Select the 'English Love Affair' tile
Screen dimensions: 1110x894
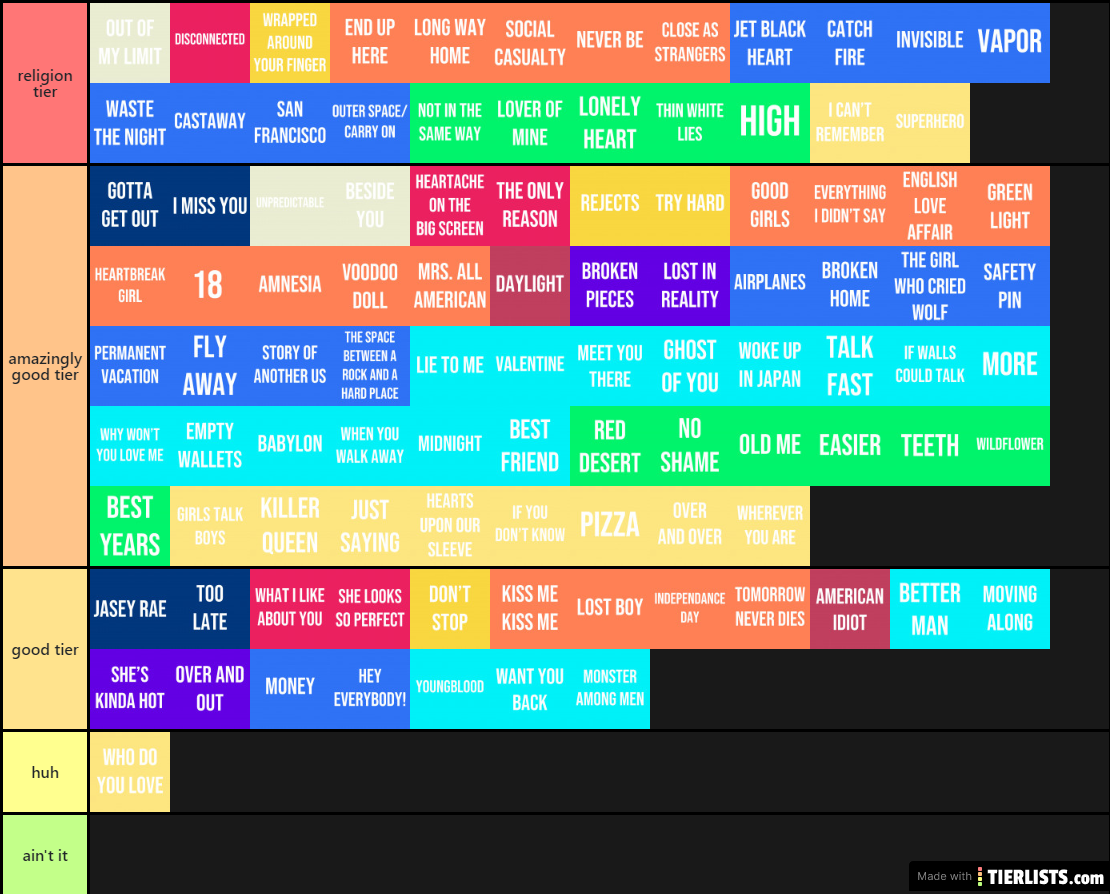point(929,206)
